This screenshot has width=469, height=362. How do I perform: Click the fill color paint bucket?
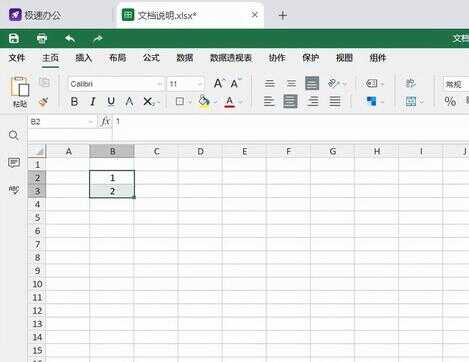pyautogui.click(x=204, y=101)
